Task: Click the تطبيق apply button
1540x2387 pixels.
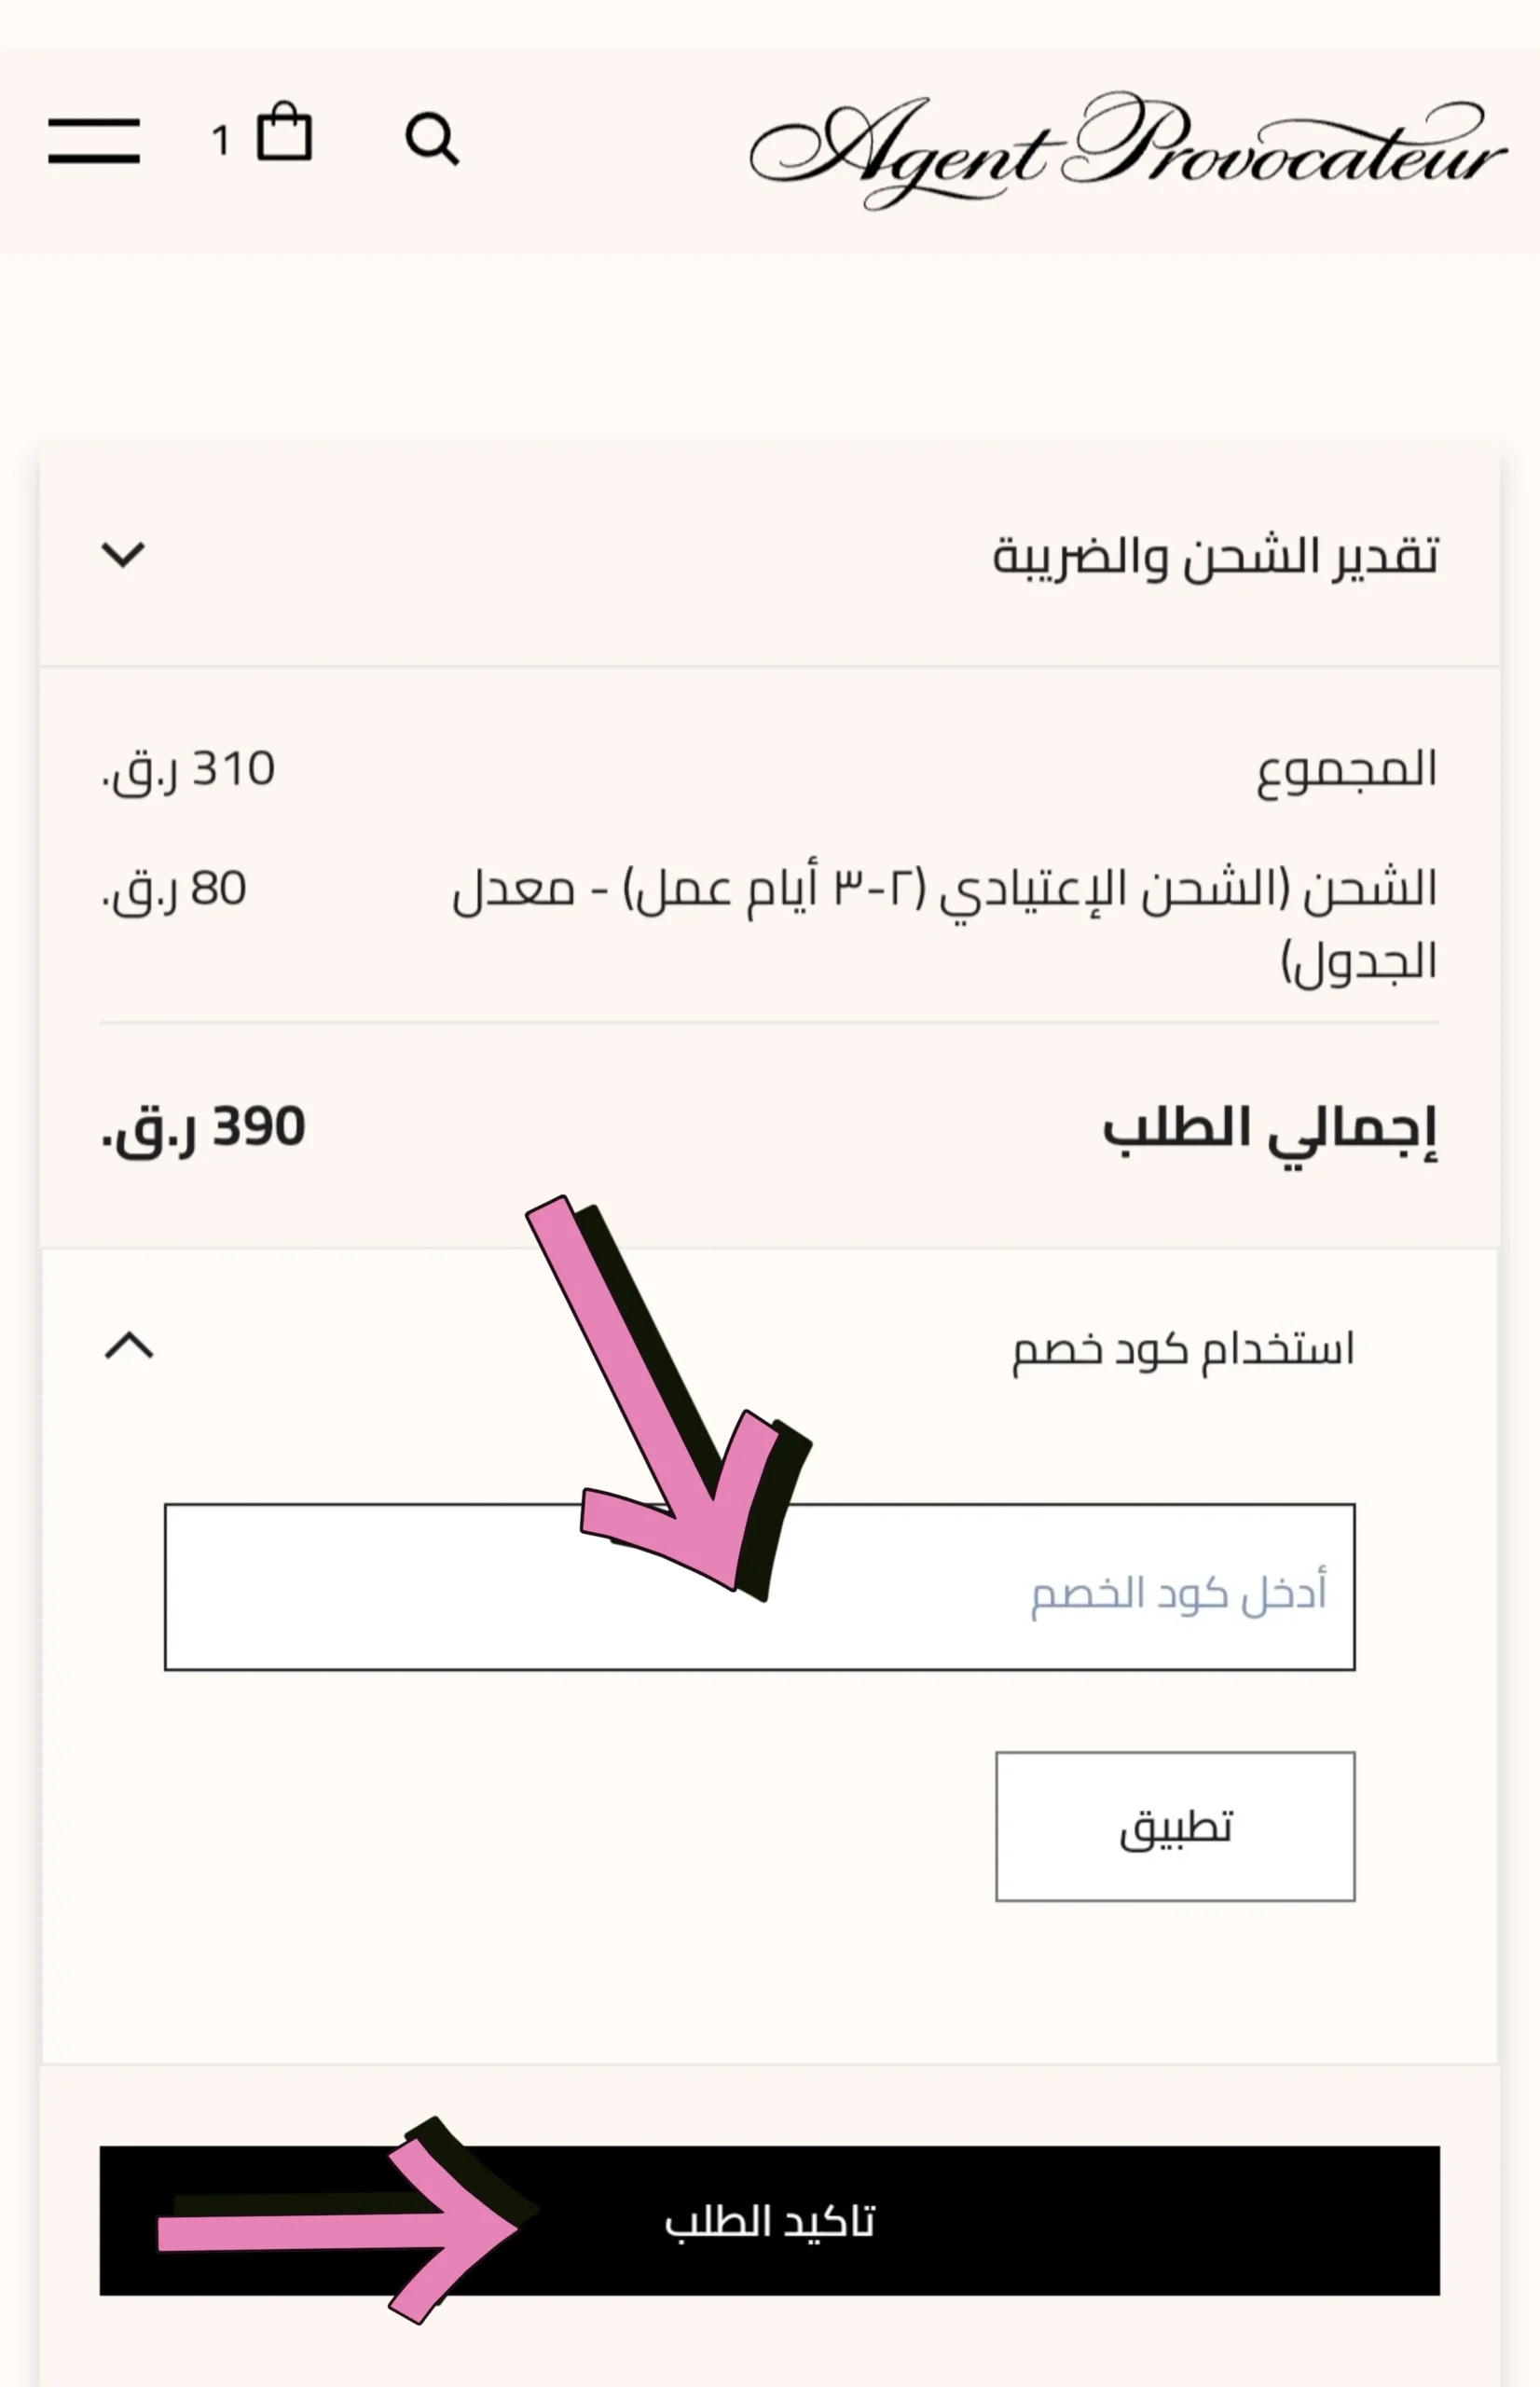Action: click(1175, 1826)
